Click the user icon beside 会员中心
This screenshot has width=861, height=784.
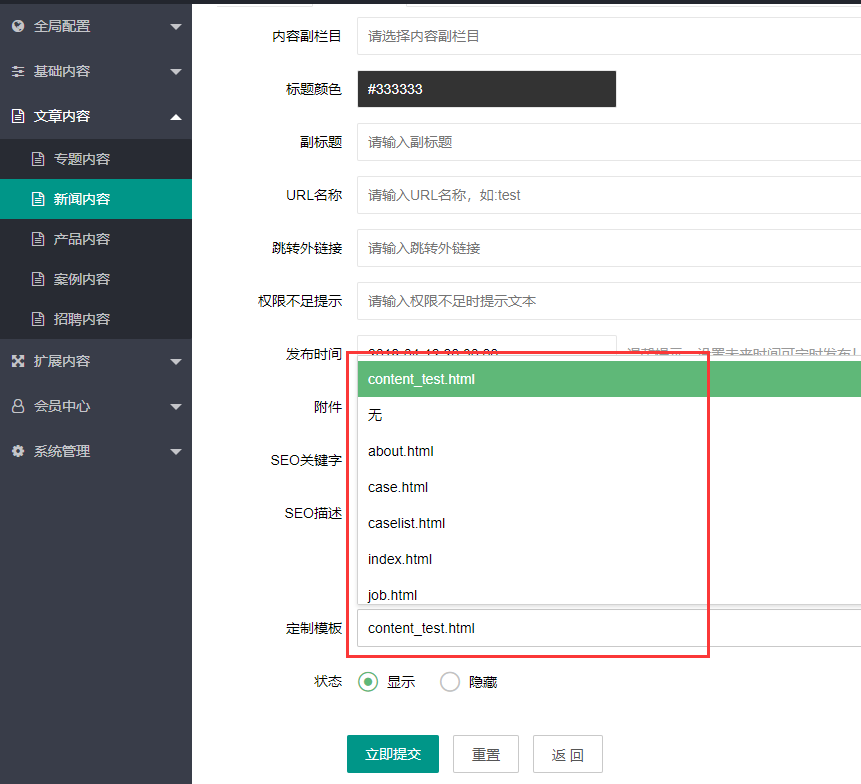coord(18,407)
